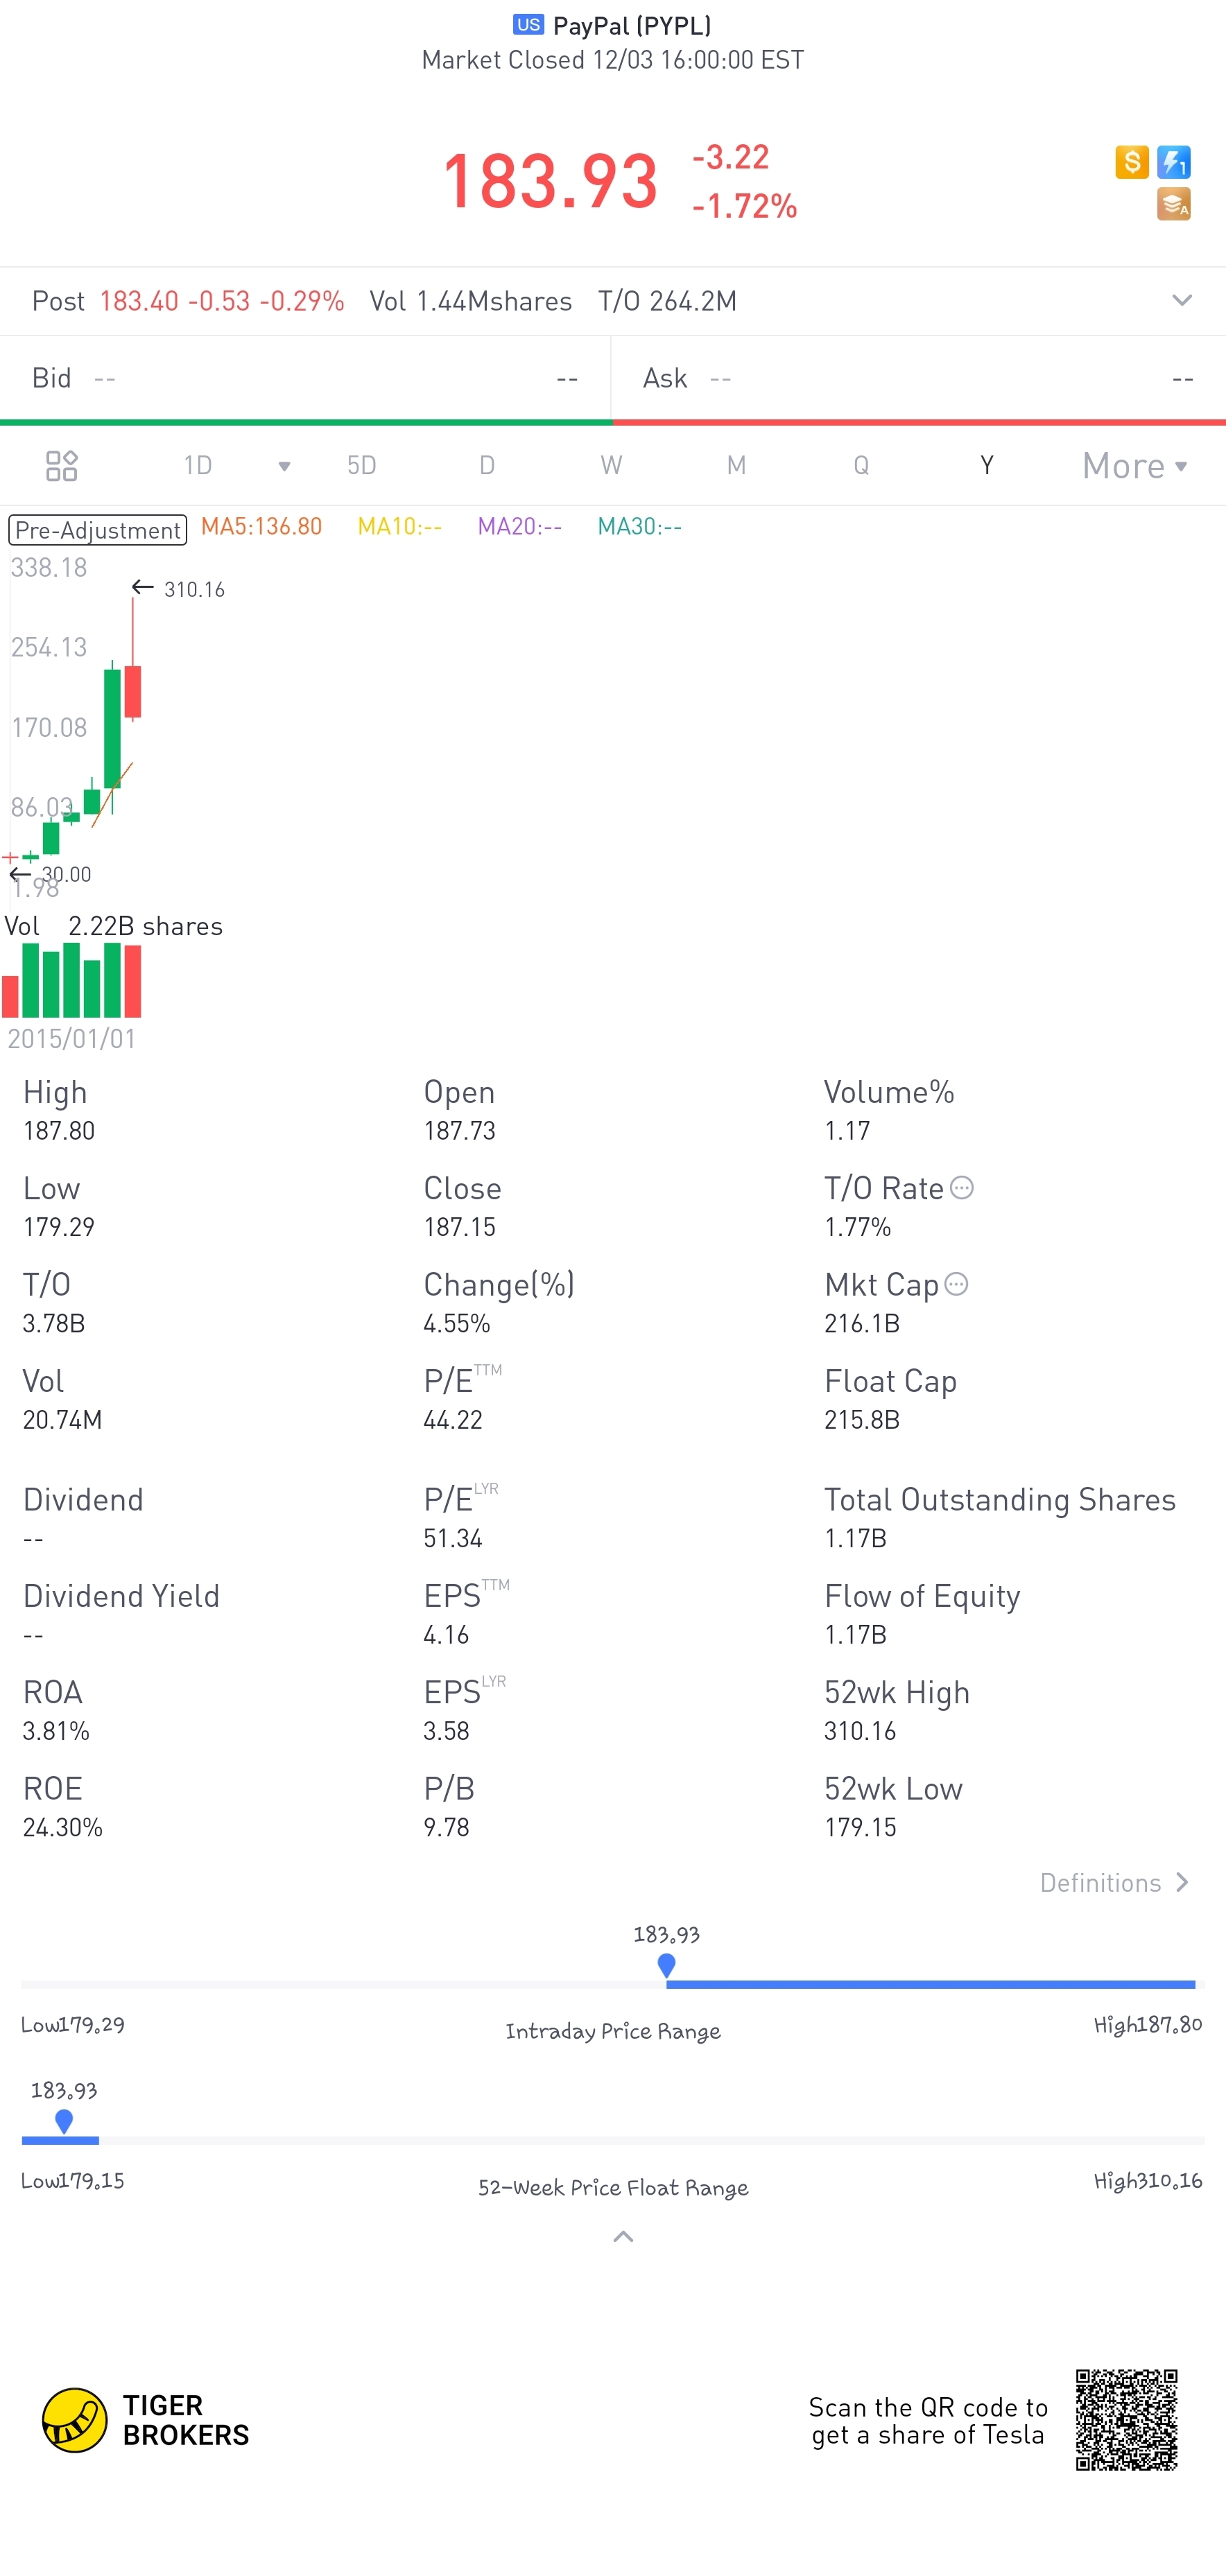Tap the orange dollar sign badge
This screenshot has width=1226, height=2576.
[1131, 162]
